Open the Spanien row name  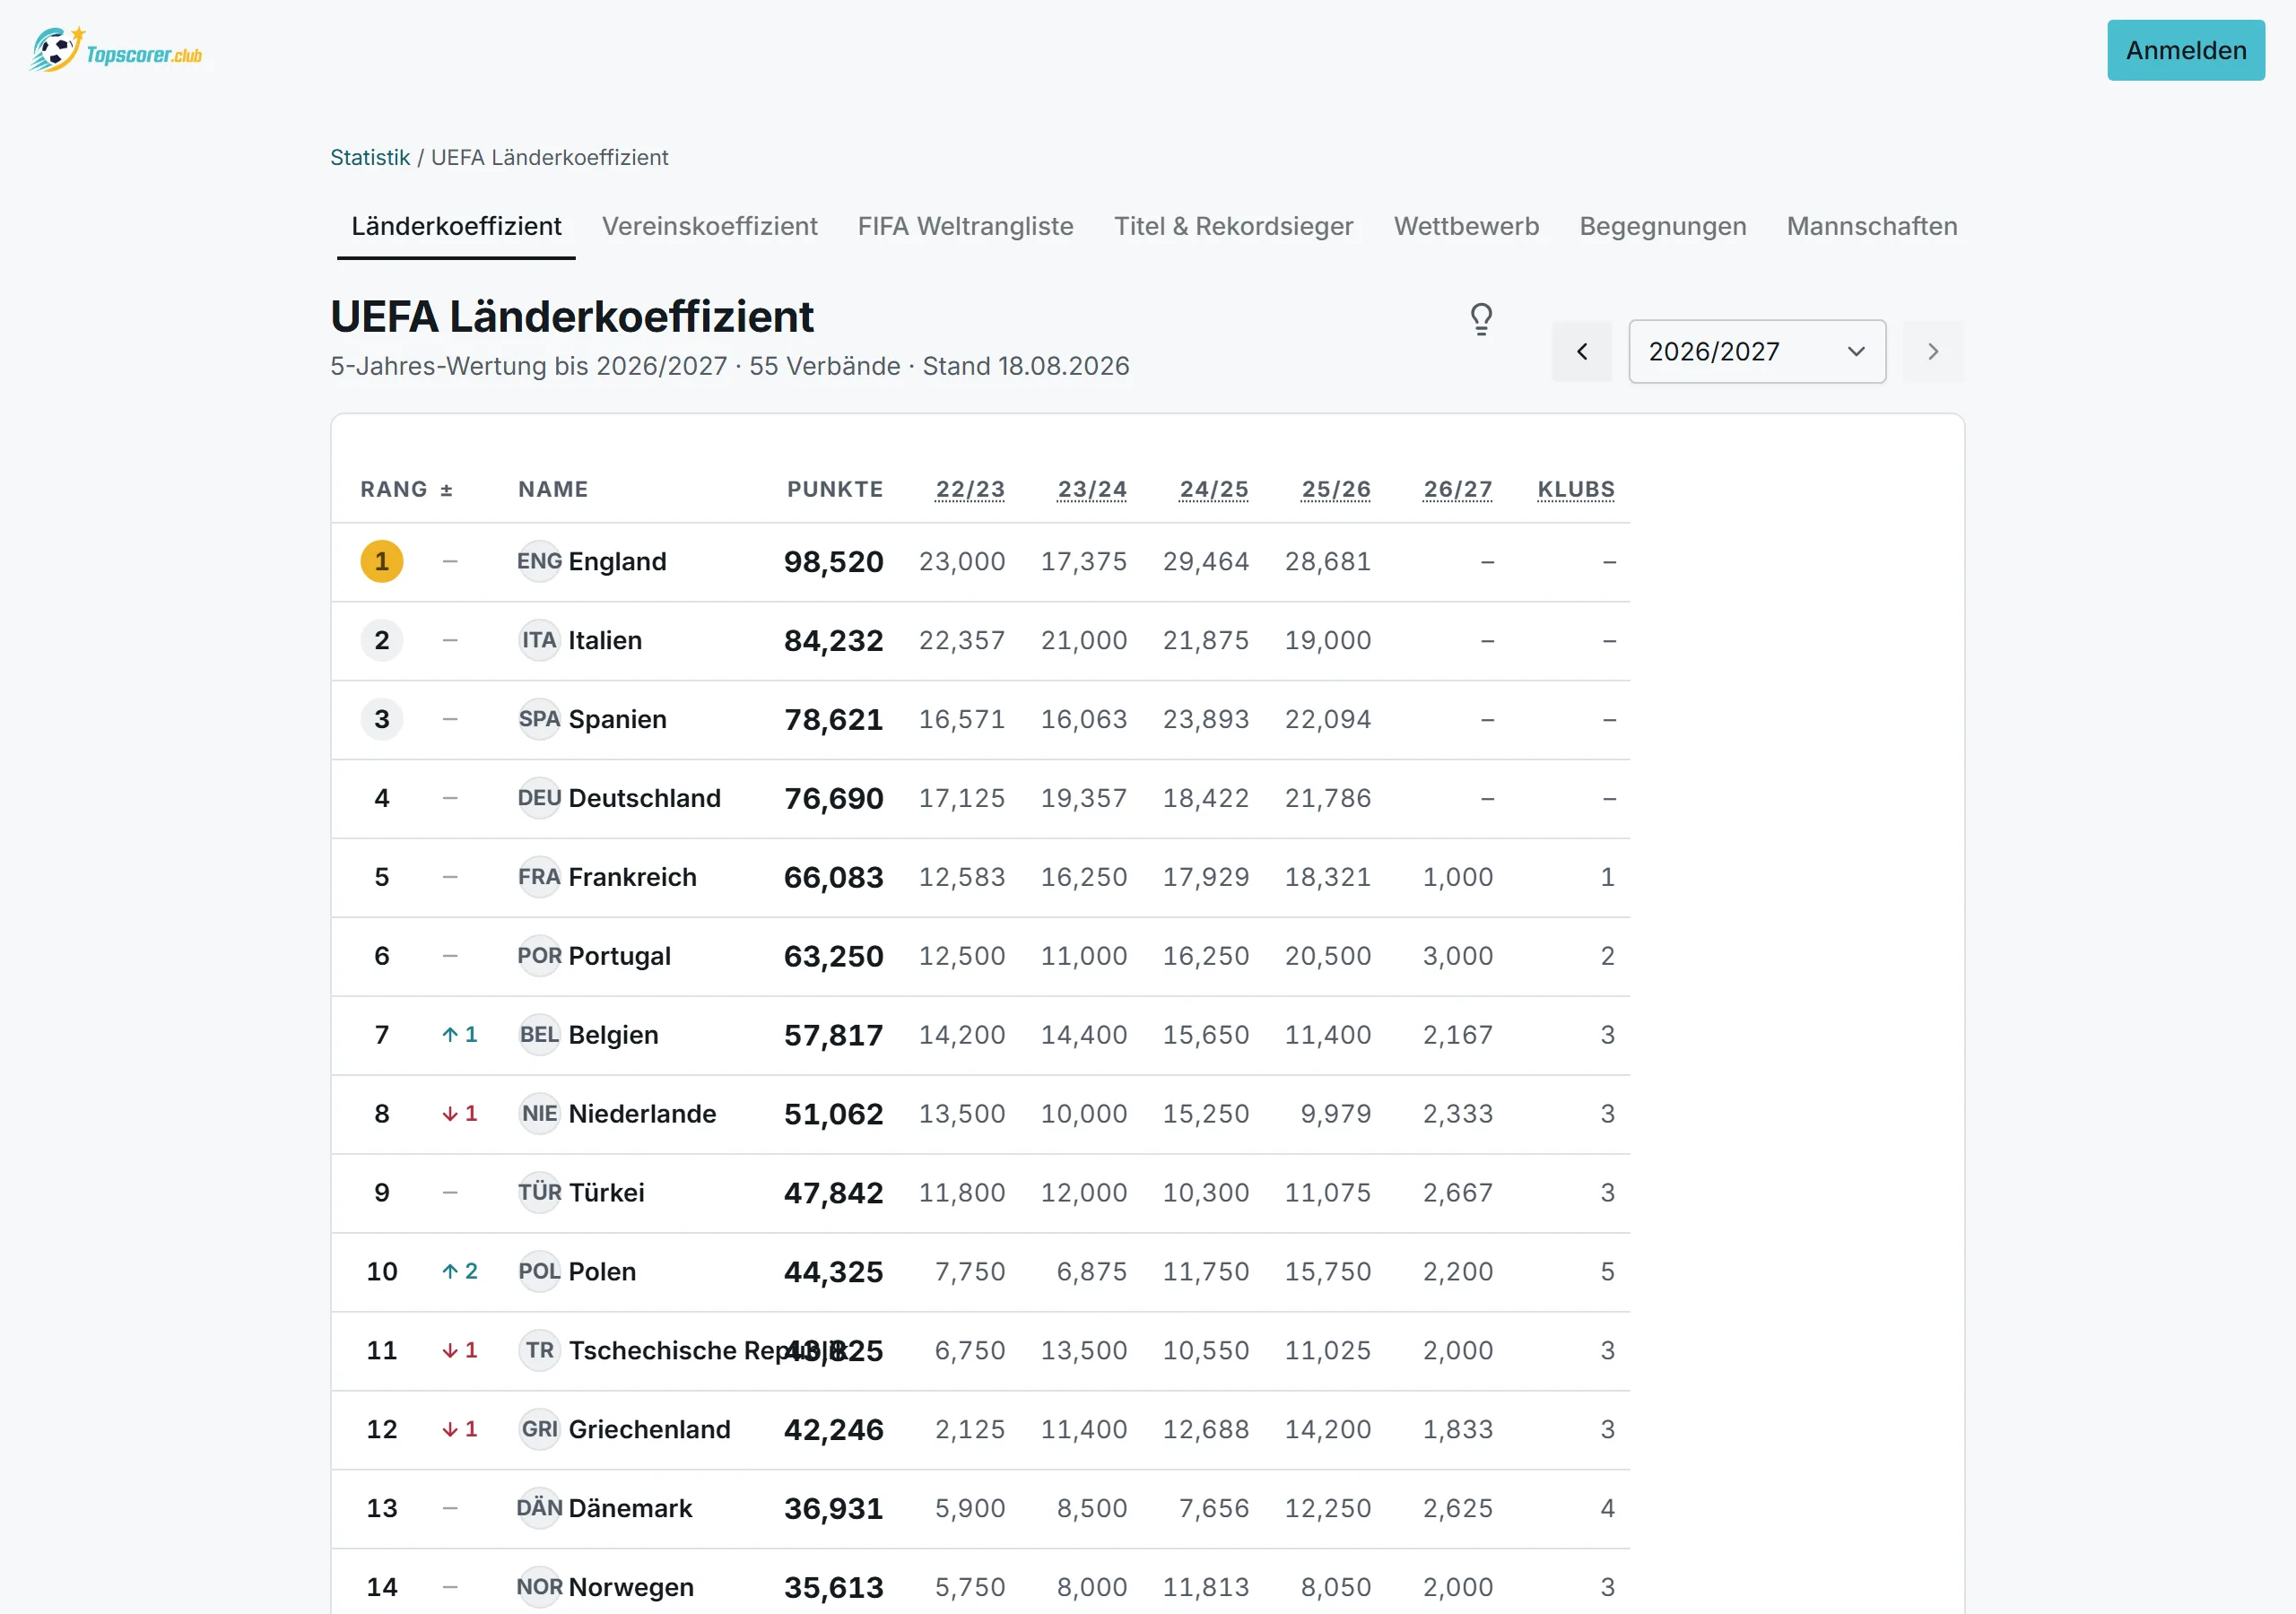(x=617, y=719)
